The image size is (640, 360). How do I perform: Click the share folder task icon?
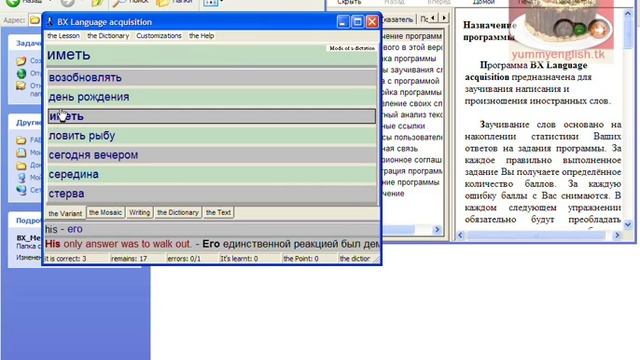21,86
